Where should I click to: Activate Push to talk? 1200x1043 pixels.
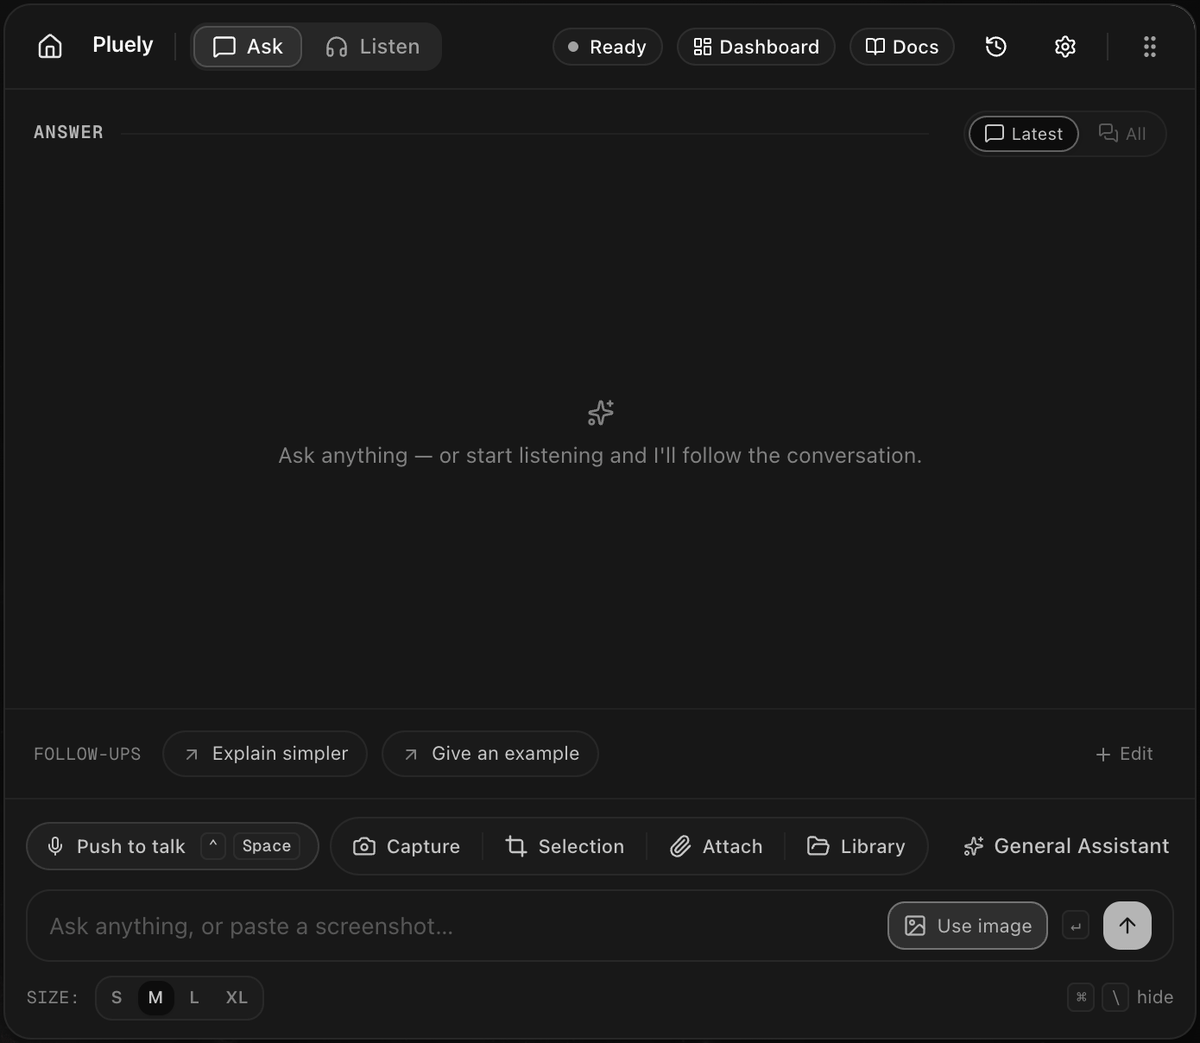pyautogui.click(x=172, y=846)
